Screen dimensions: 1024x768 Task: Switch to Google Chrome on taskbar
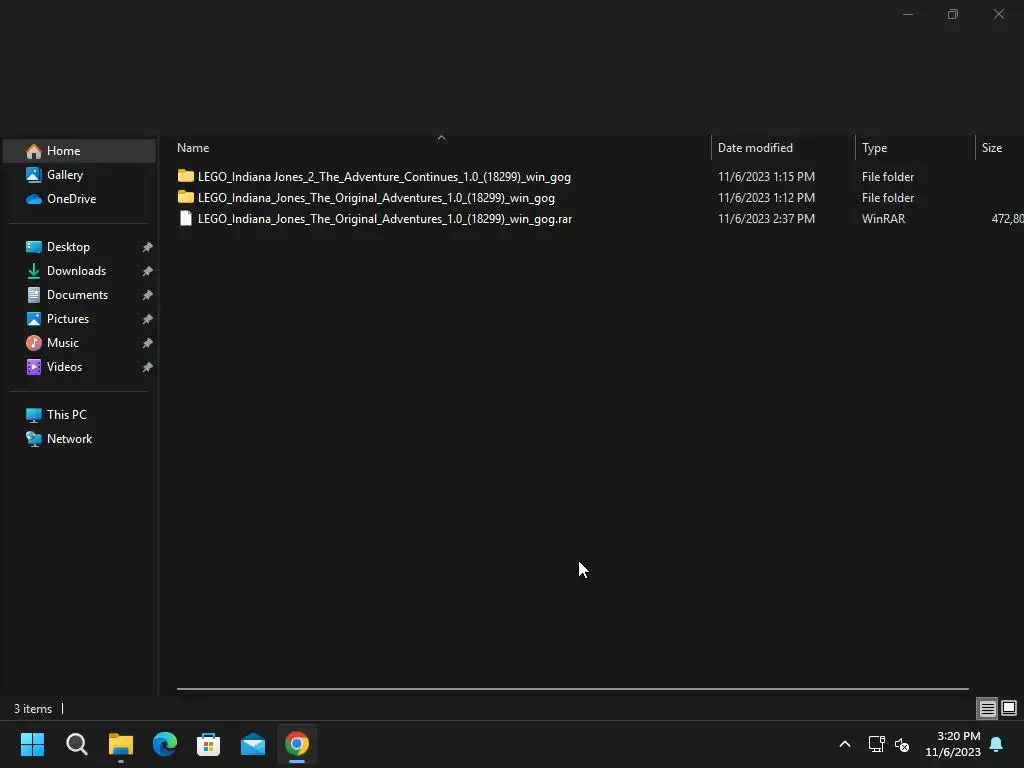[297, 744]
